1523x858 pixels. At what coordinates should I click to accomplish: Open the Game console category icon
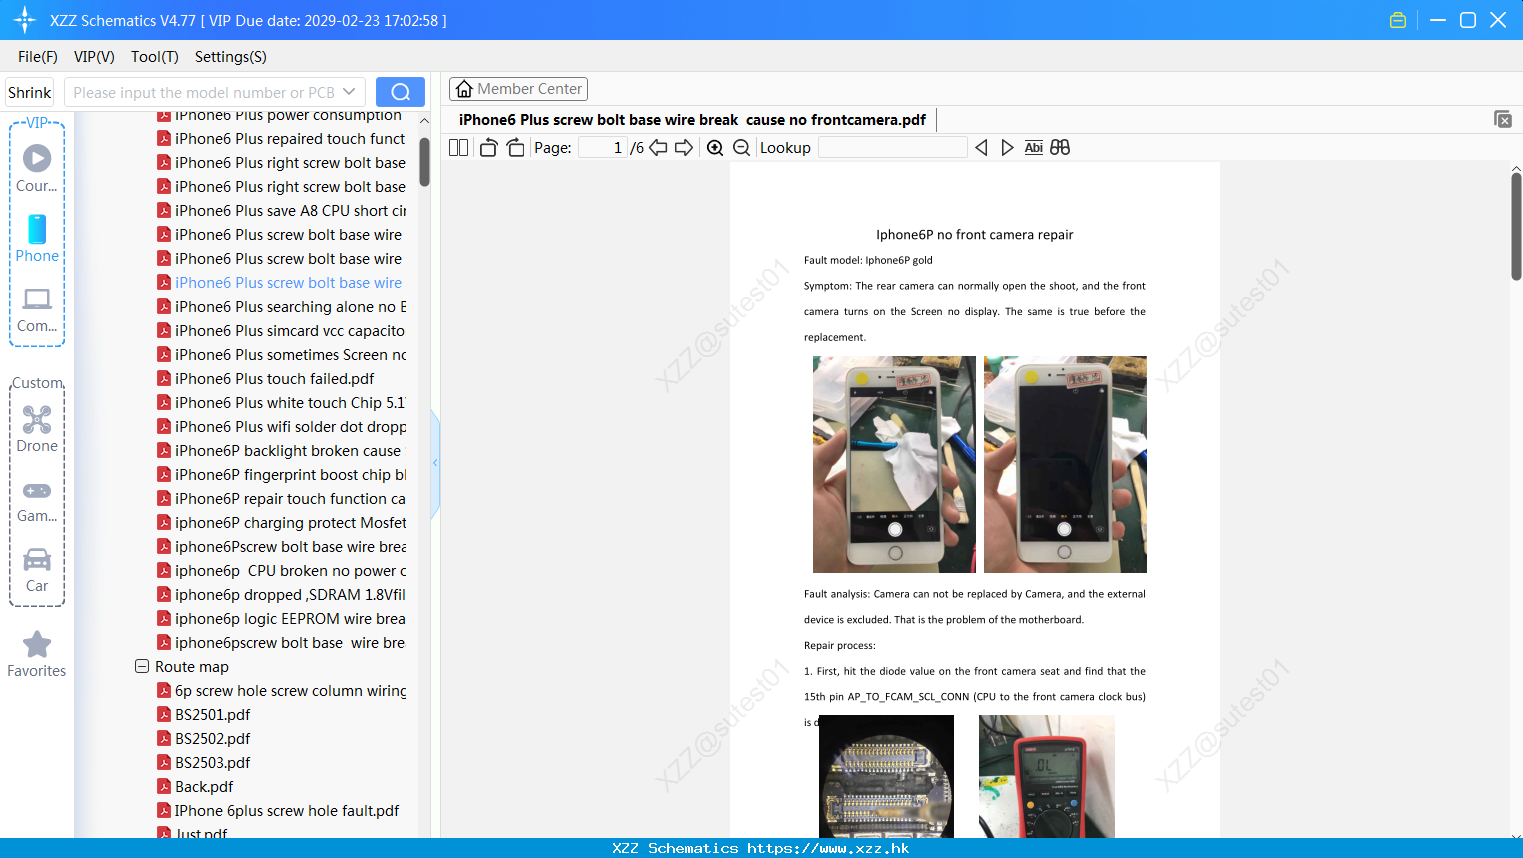coord(37,501)
